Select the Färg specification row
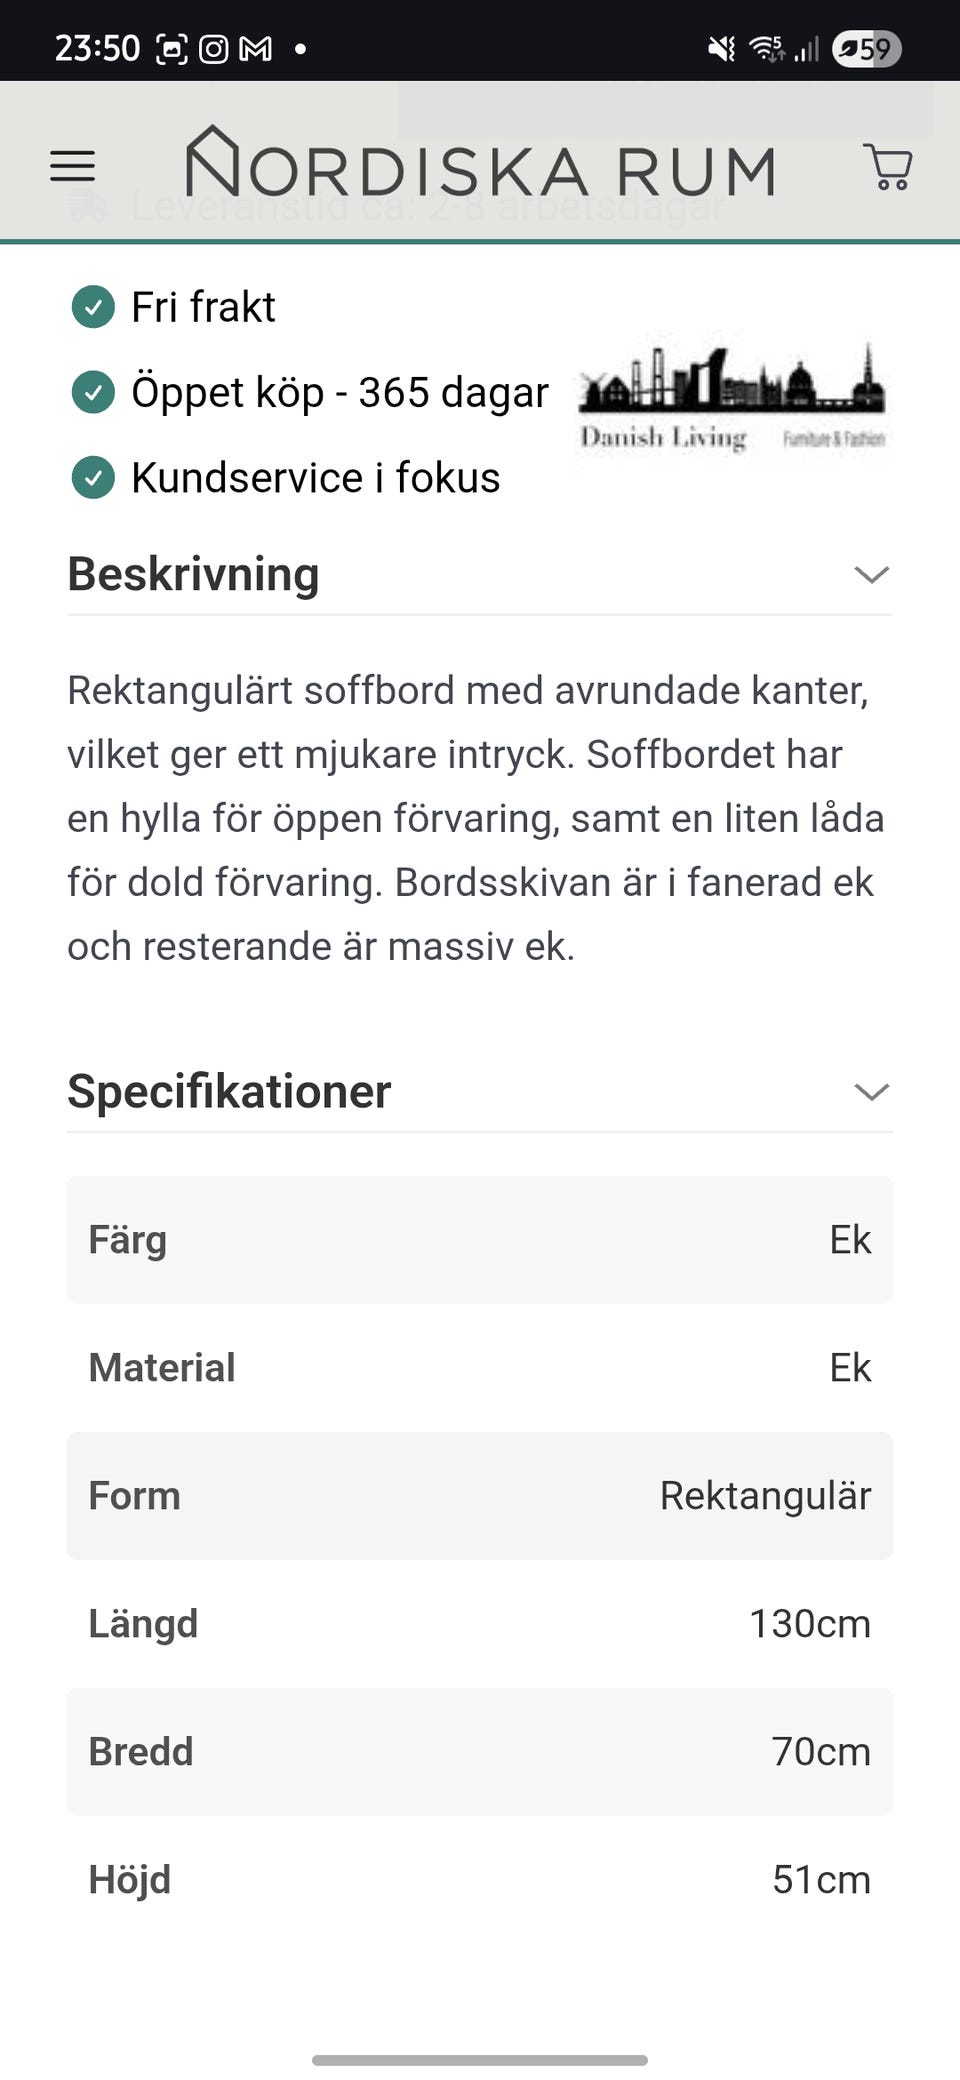This screenshot has width=960, height=2080. 480,1240
